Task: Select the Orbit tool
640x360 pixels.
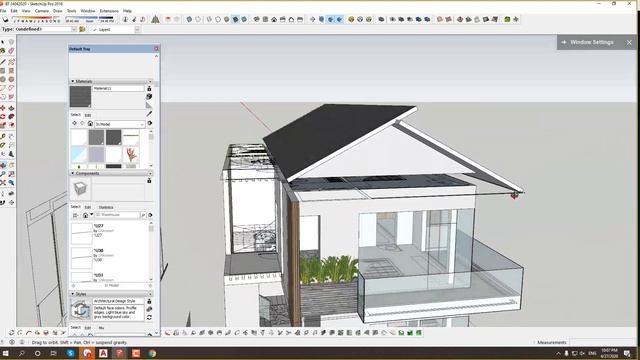Action: click(x=3, y=165)
